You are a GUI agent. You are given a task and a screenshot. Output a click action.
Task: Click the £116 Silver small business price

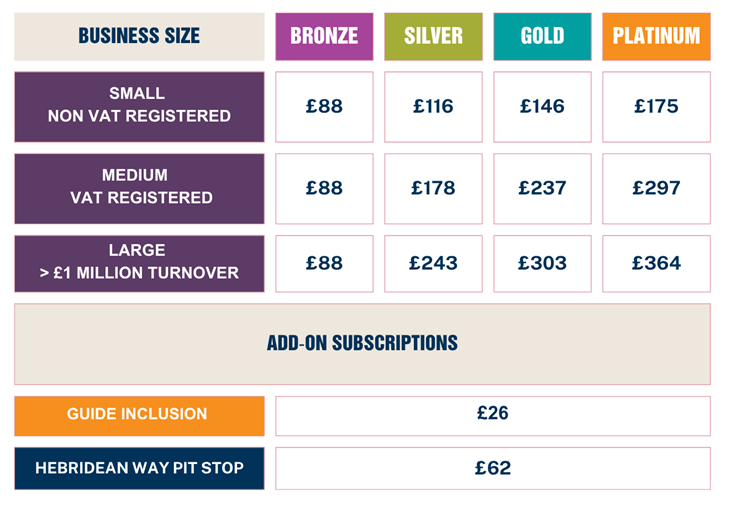tap(433, 106)
